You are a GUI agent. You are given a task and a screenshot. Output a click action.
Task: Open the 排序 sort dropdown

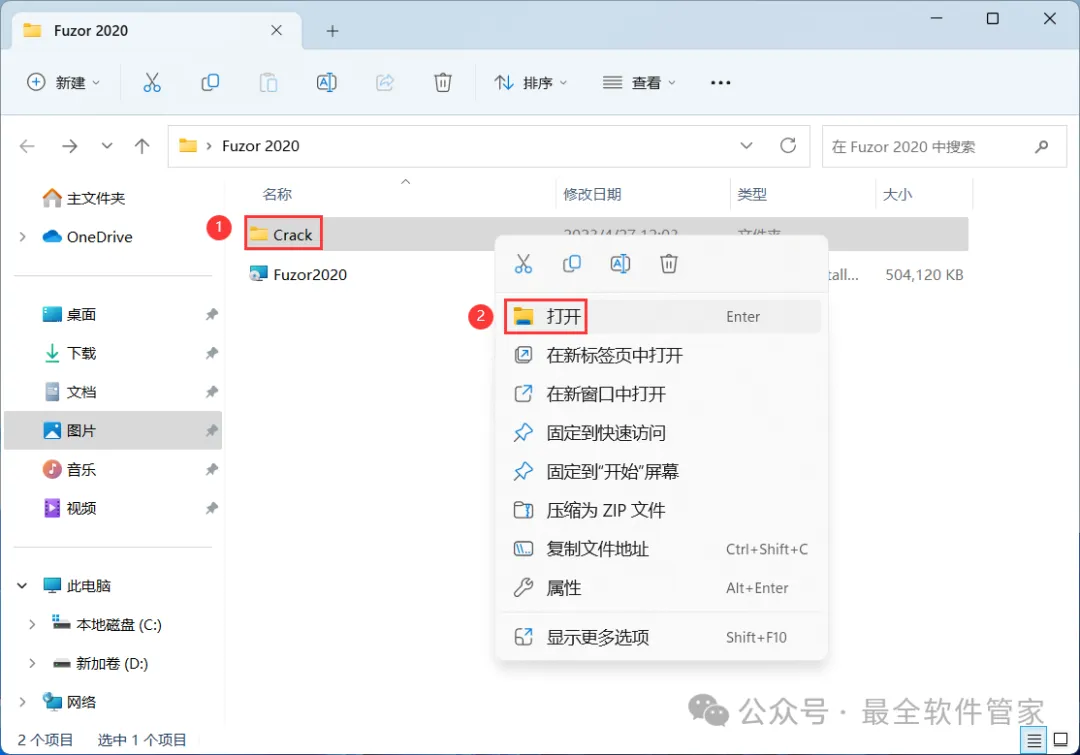point(530,83)
